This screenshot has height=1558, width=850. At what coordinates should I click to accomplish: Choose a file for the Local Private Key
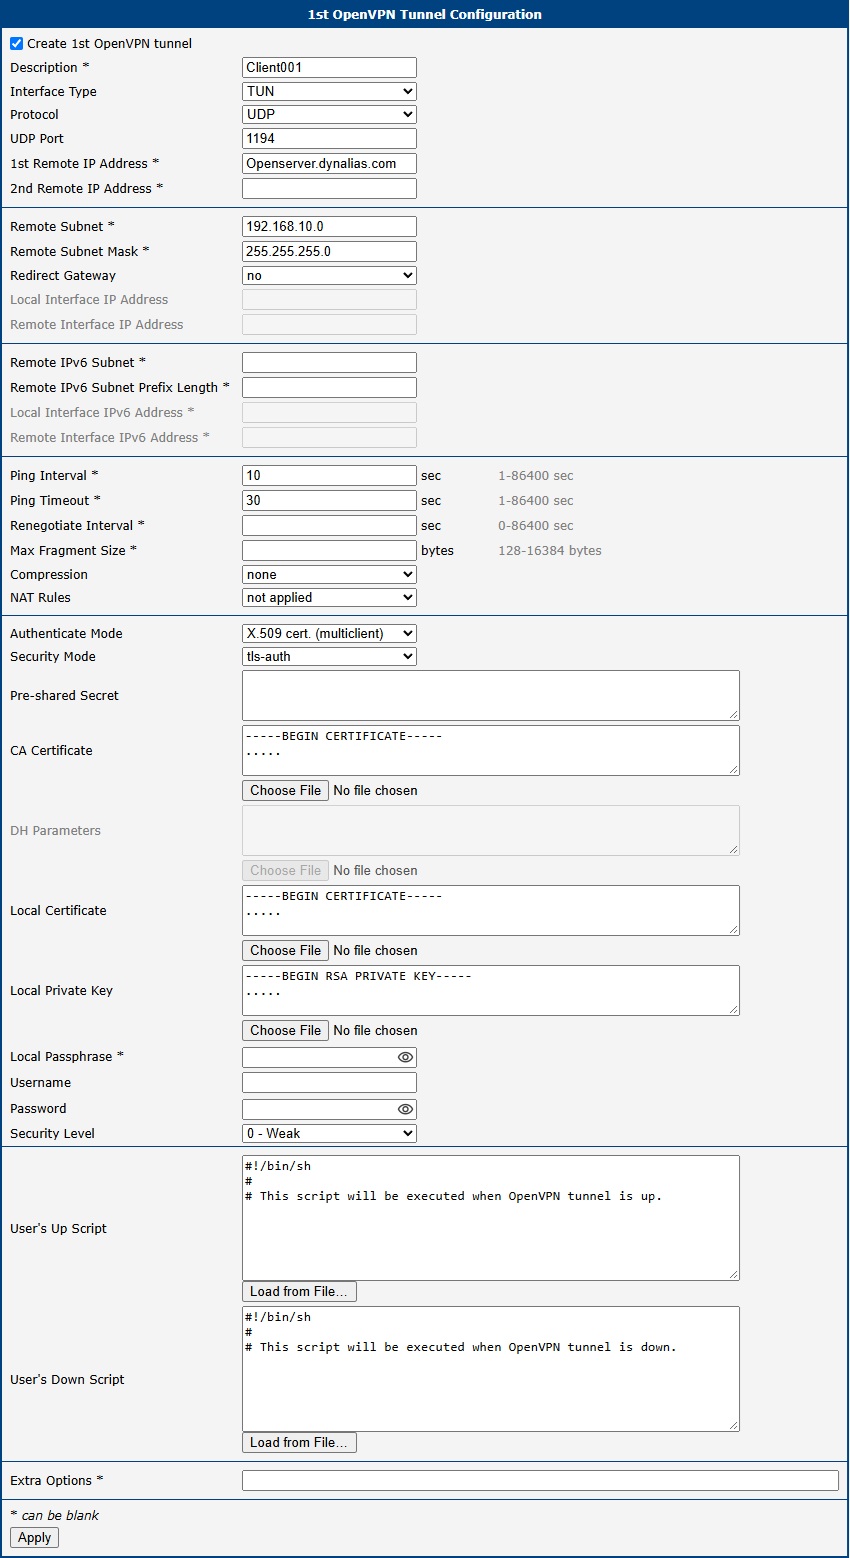(285, 1030)
